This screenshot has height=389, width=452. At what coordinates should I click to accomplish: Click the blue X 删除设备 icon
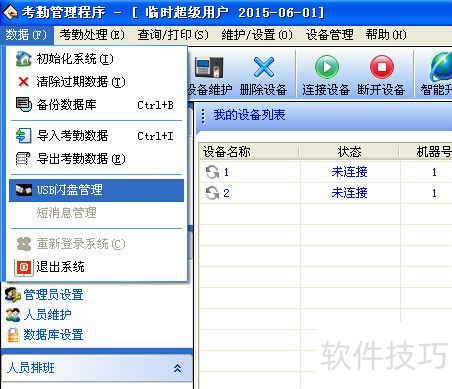click(x=264, y=67)
